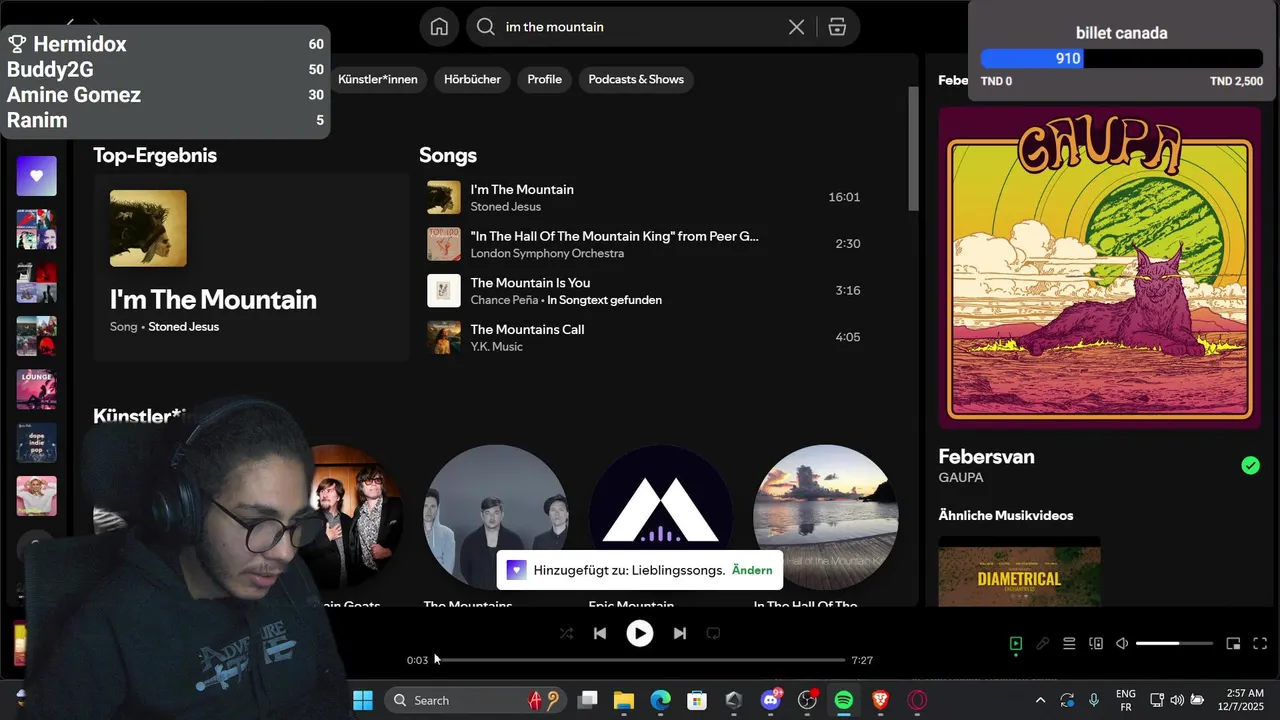Click microphone icon in system tray

pyautogui.click(x=1094, y=700)
